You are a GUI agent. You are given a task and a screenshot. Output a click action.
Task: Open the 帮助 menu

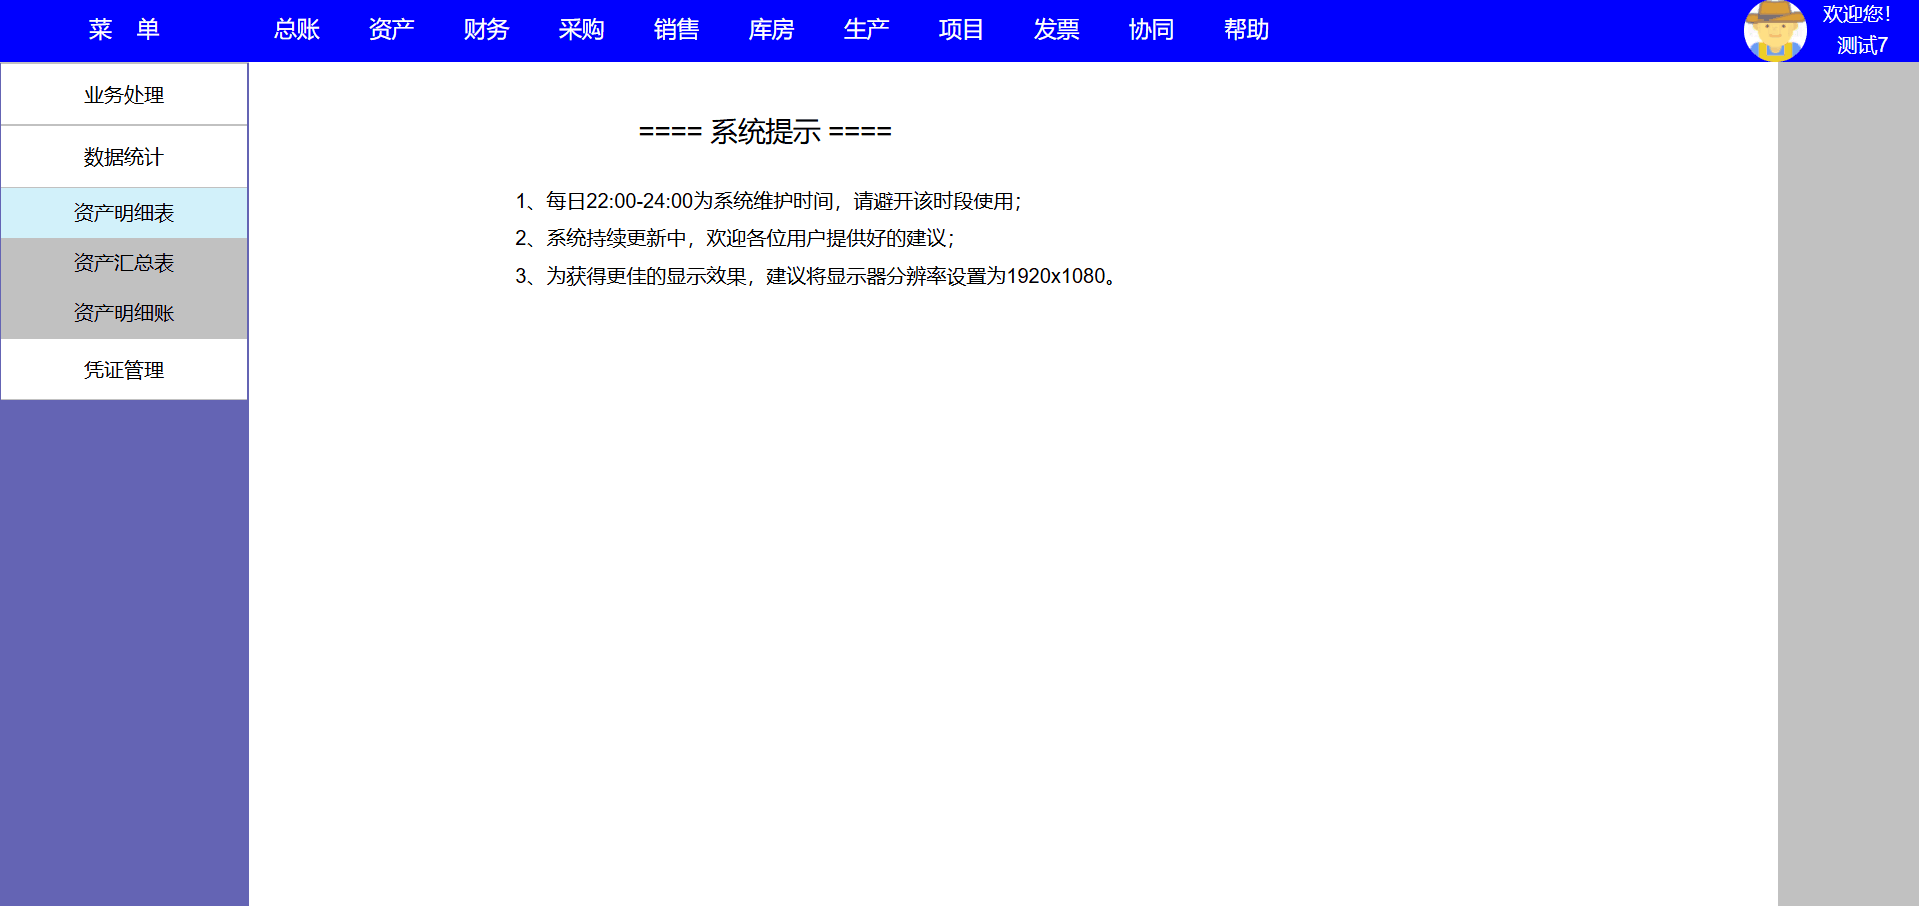tap(1246, 30)
